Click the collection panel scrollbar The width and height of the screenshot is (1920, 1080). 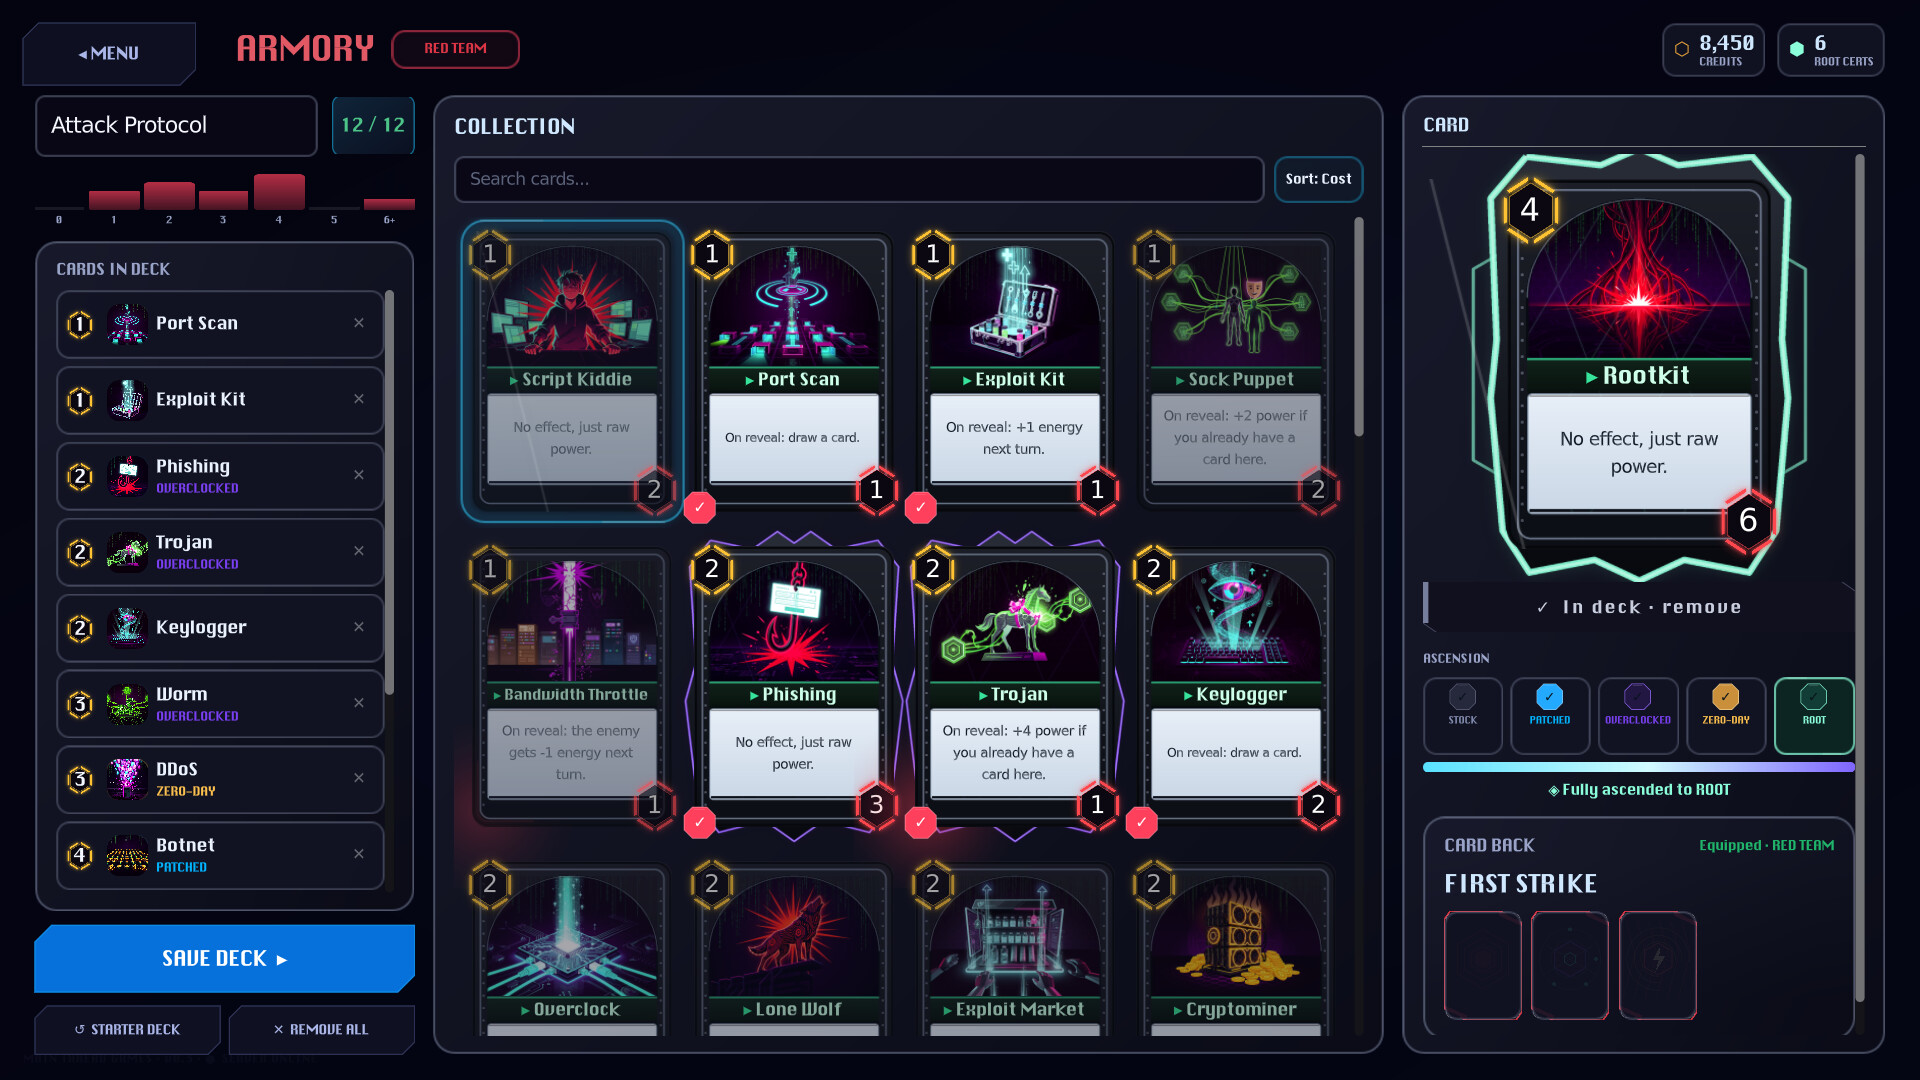tap(1358, 327)
